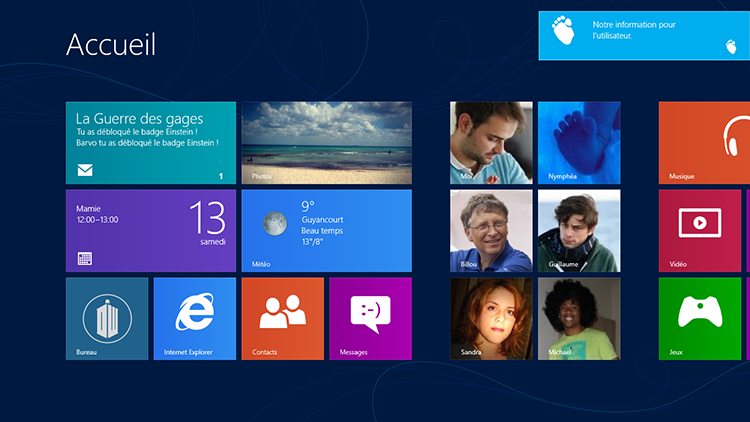Launch the Bureau desktop tile
The height and width of the screenshot is (422, 750).
(x=106, y=318)
